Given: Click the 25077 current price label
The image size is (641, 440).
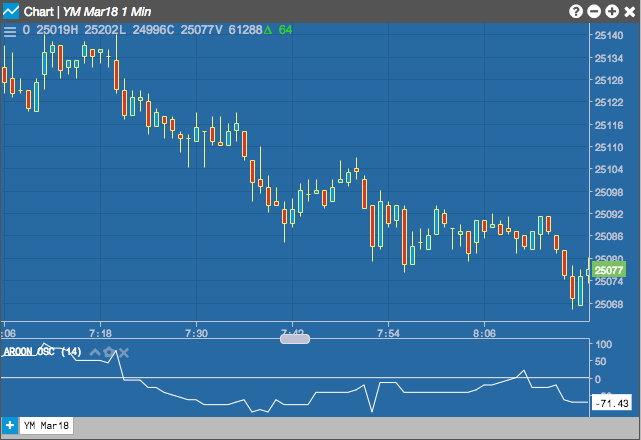Looking at the screenshot, I should (x=608, y=270).
